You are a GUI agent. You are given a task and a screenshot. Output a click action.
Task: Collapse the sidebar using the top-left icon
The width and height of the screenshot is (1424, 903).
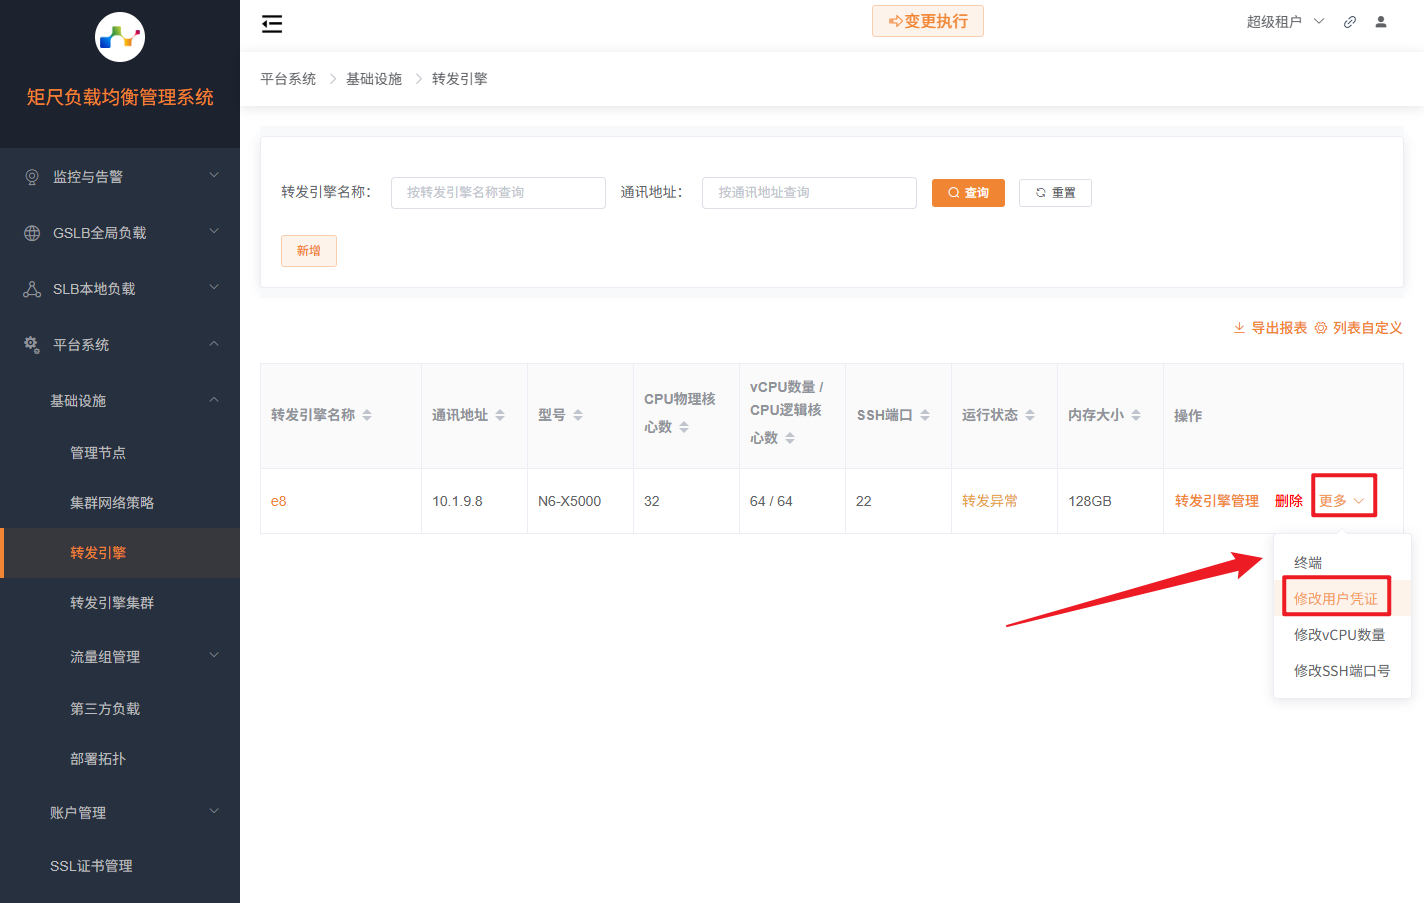click(271, 23)
